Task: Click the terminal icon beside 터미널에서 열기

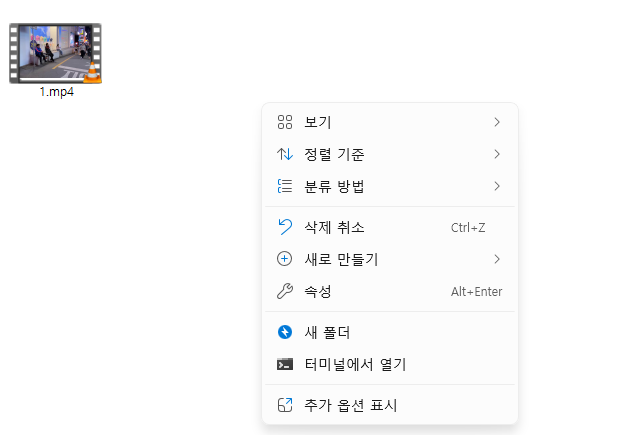Action: [285, 364]
